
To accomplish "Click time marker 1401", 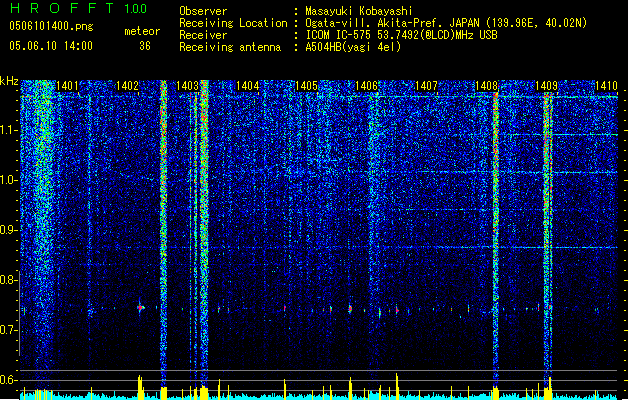I will point(67,86).
